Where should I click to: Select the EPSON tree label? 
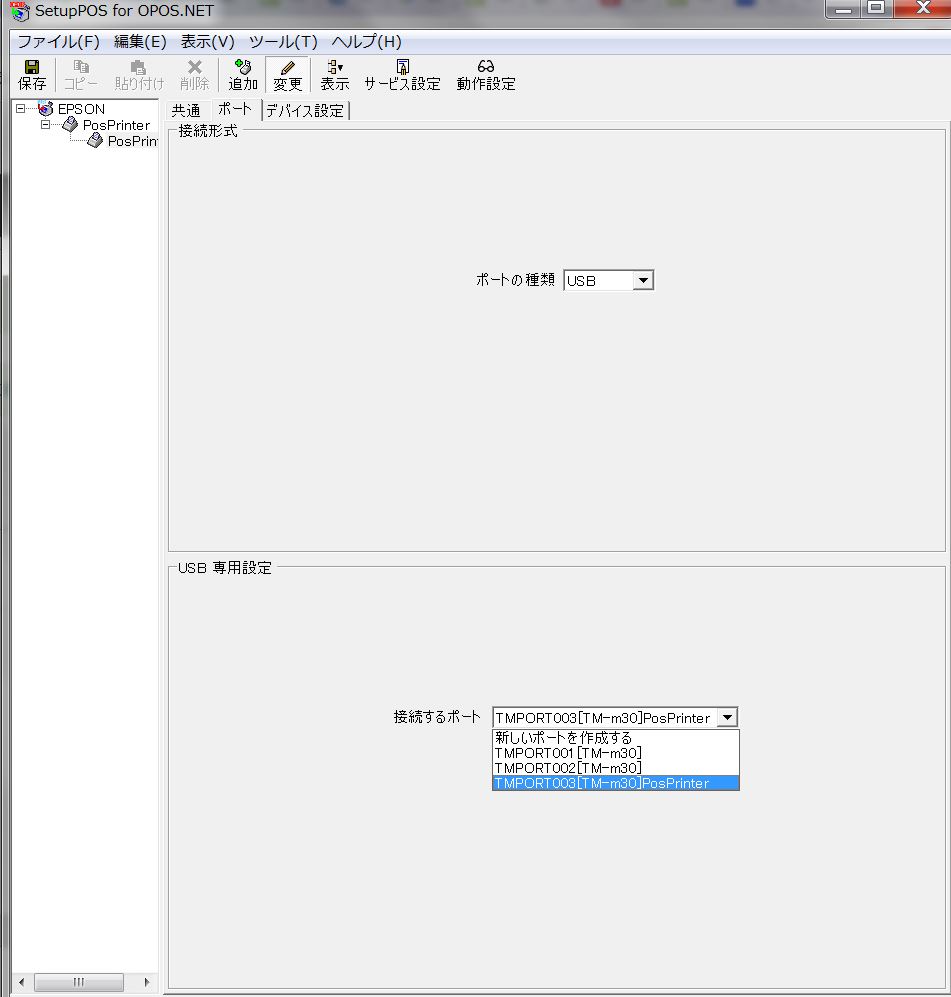point(81,109)
